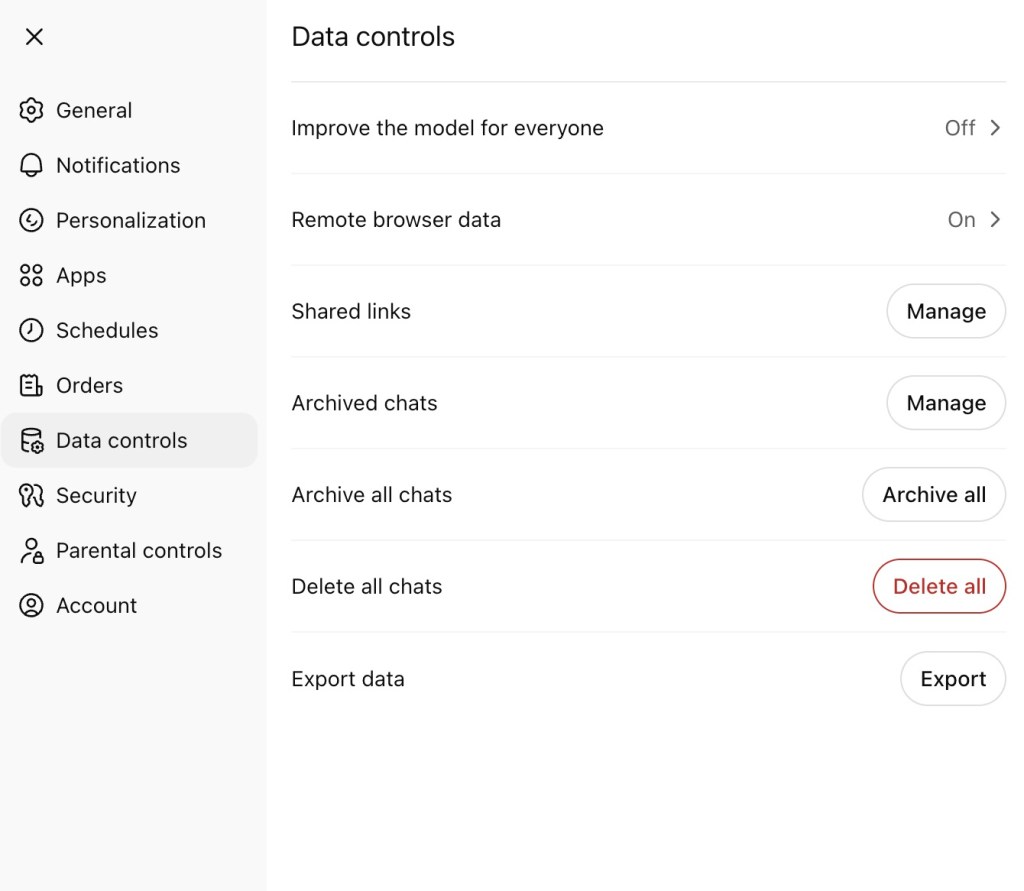1024x891 pixels.
Task: Close the settings panel with X
Action: click(x=34, y=37)
